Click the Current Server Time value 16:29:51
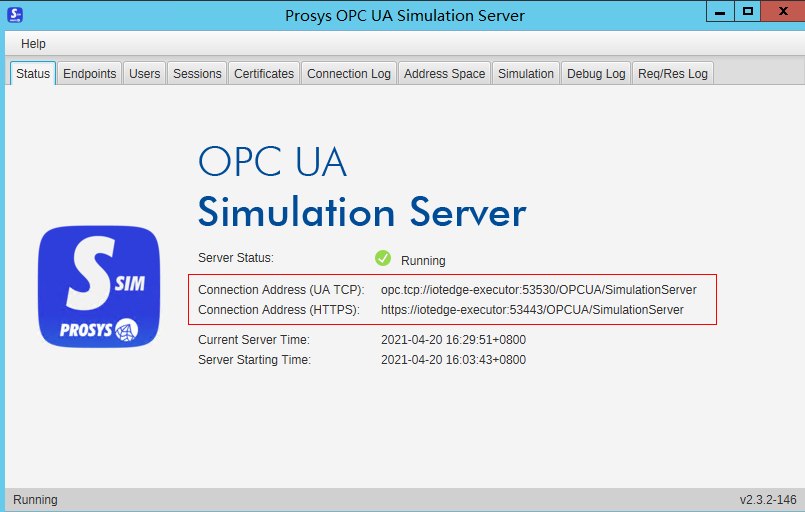The image size is (805, 512). tap(453, 340)
